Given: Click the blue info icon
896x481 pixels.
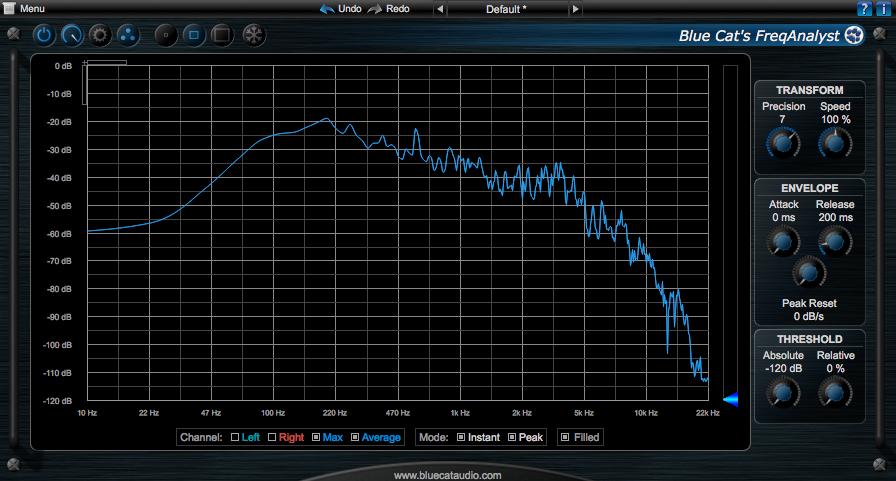Looking at the screenshot, I should point(883,9).
